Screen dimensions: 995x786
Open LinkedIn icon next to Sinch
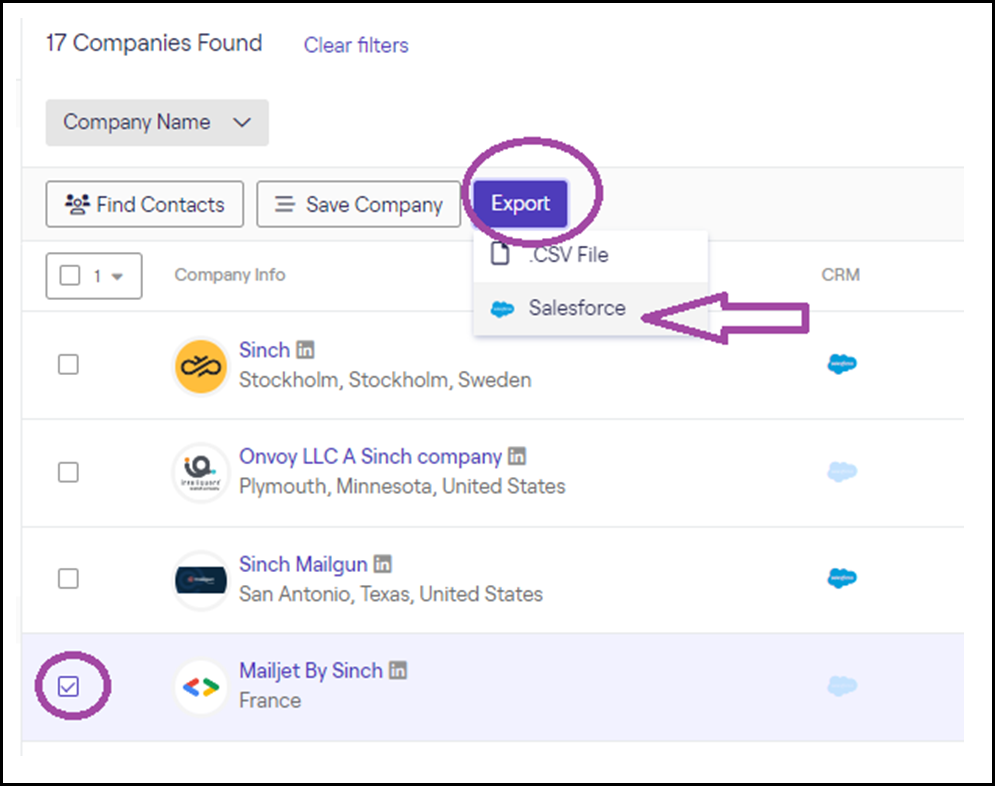point(305,350)
